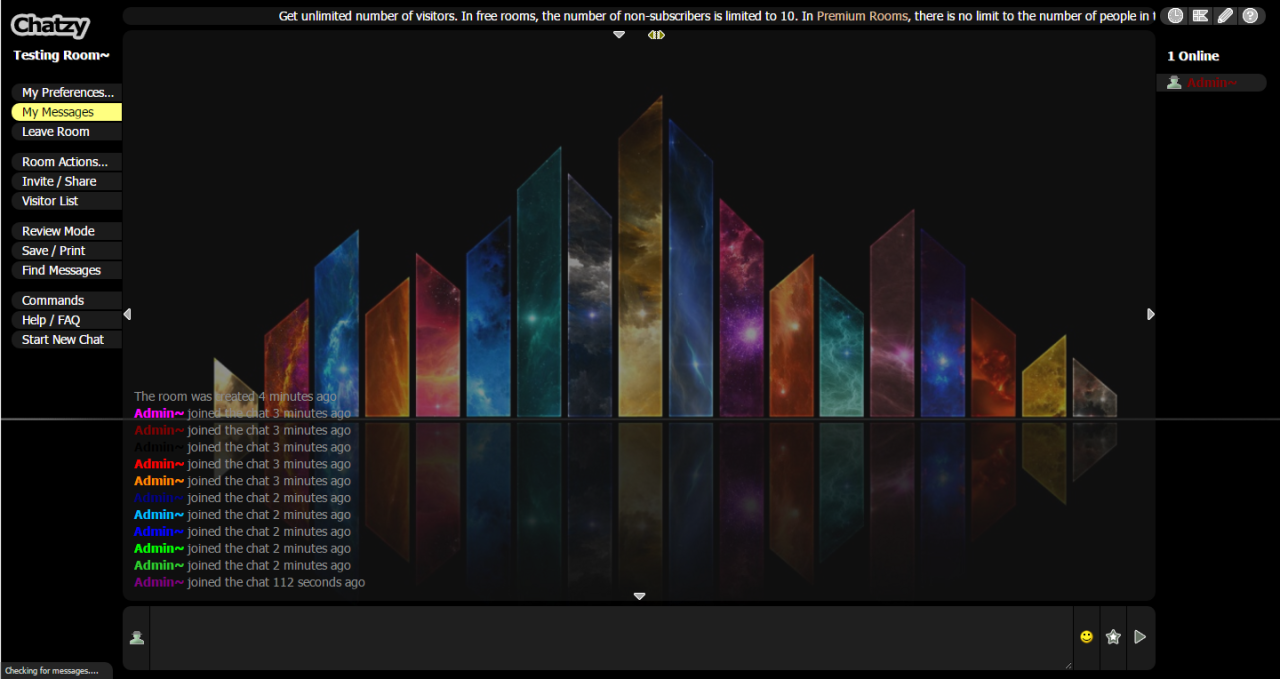The width and height of the screenshot is (1280, 679).
Task: Open the smiley emoji picker
Action: click(1087, 637)
